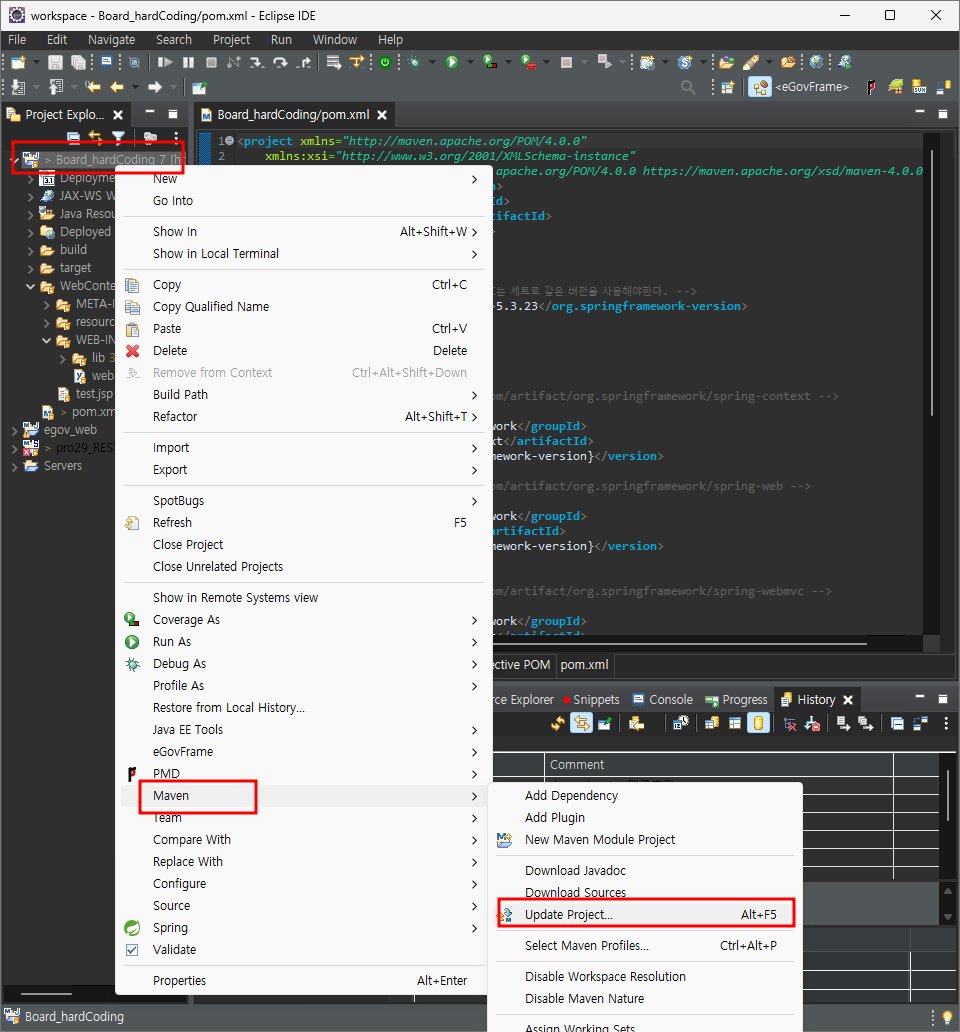Viewport: 960px width, 1032px height.
Task: Click the Step Over icon
Action: tap(280, 63)
